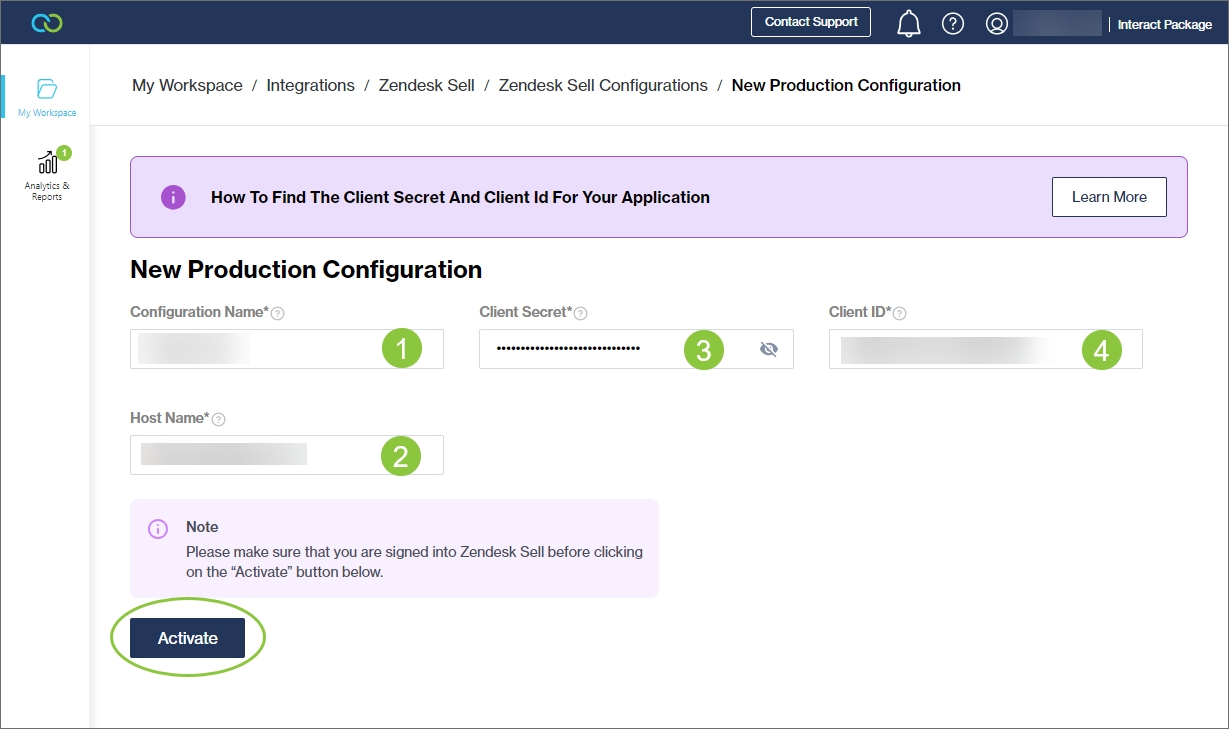This screenshot has width=1229, height=729.
Task: Click the Contact Support button
Action: tap(811, 22)
